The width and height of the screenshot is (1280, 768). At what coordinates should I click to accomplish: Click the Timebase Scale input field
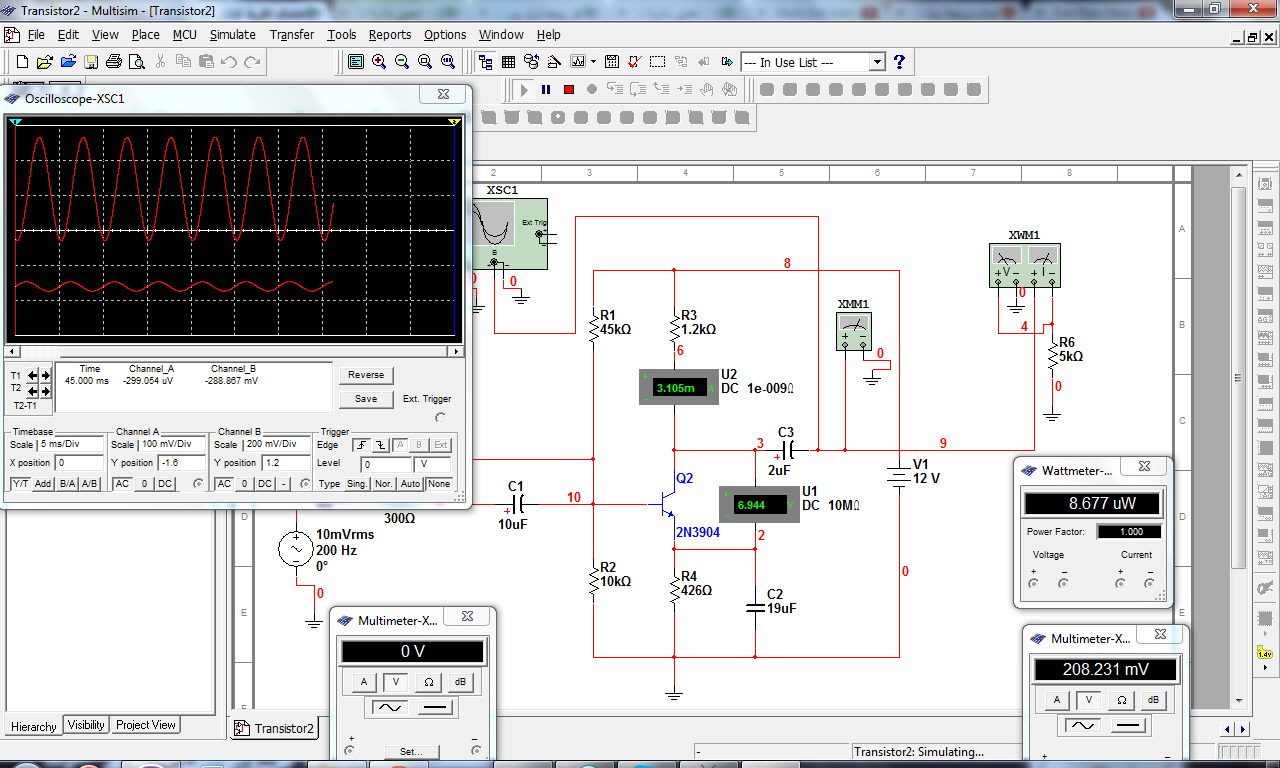pyautogui.click(x=70, y=444)
